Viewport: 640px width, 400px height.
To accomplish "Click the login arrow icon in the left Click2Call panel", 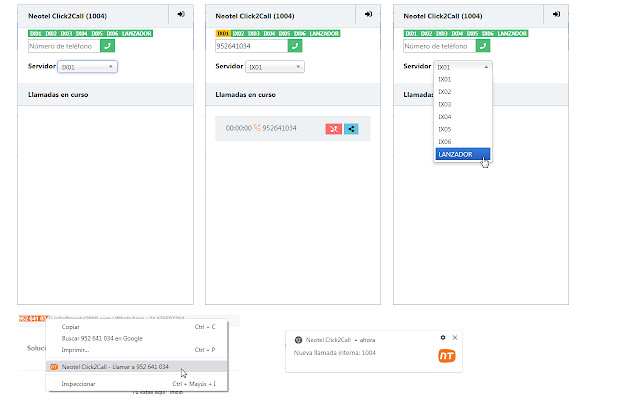I will click(181, 14).
